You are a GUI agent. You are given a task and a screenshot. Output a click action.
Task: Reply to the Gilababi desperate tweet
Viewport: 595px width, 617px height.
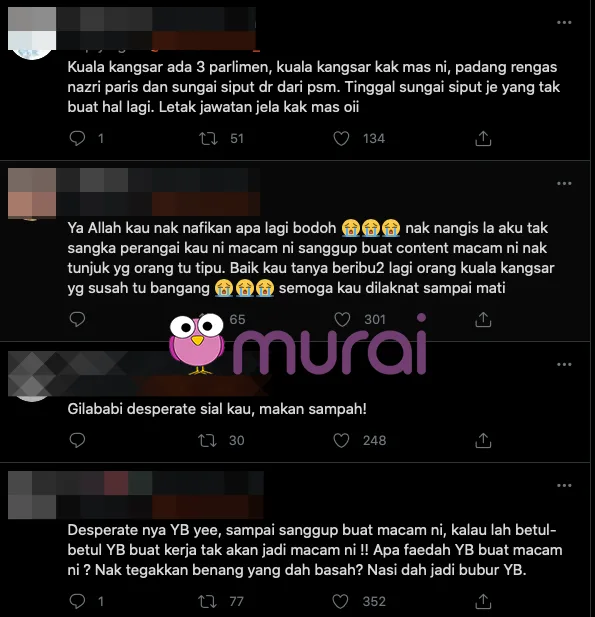[x=77, y=440]
